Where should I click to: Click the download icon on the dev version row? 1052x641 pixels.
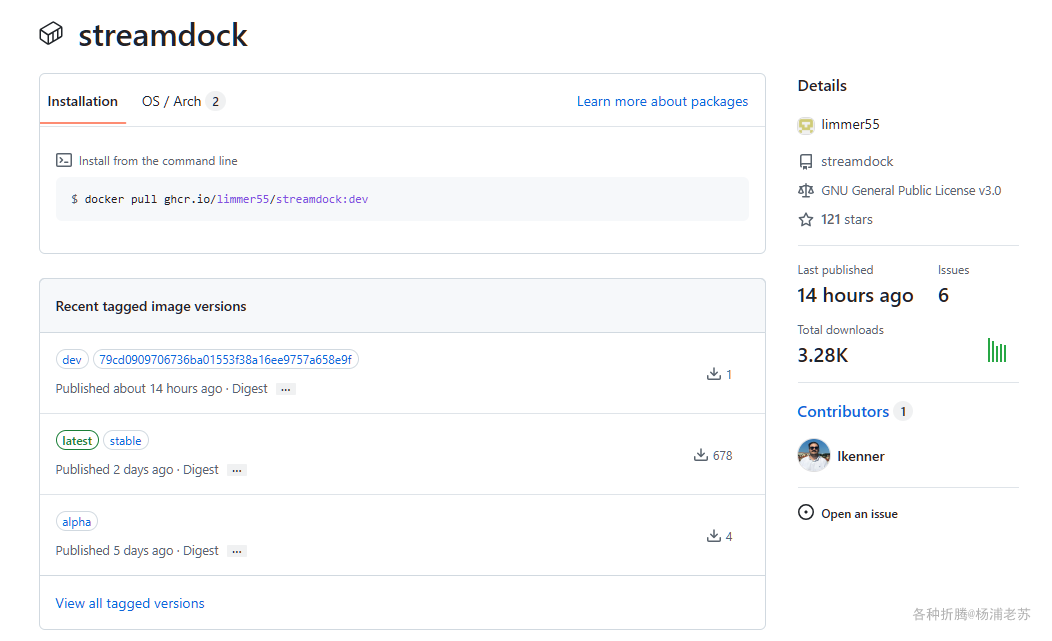714,374
